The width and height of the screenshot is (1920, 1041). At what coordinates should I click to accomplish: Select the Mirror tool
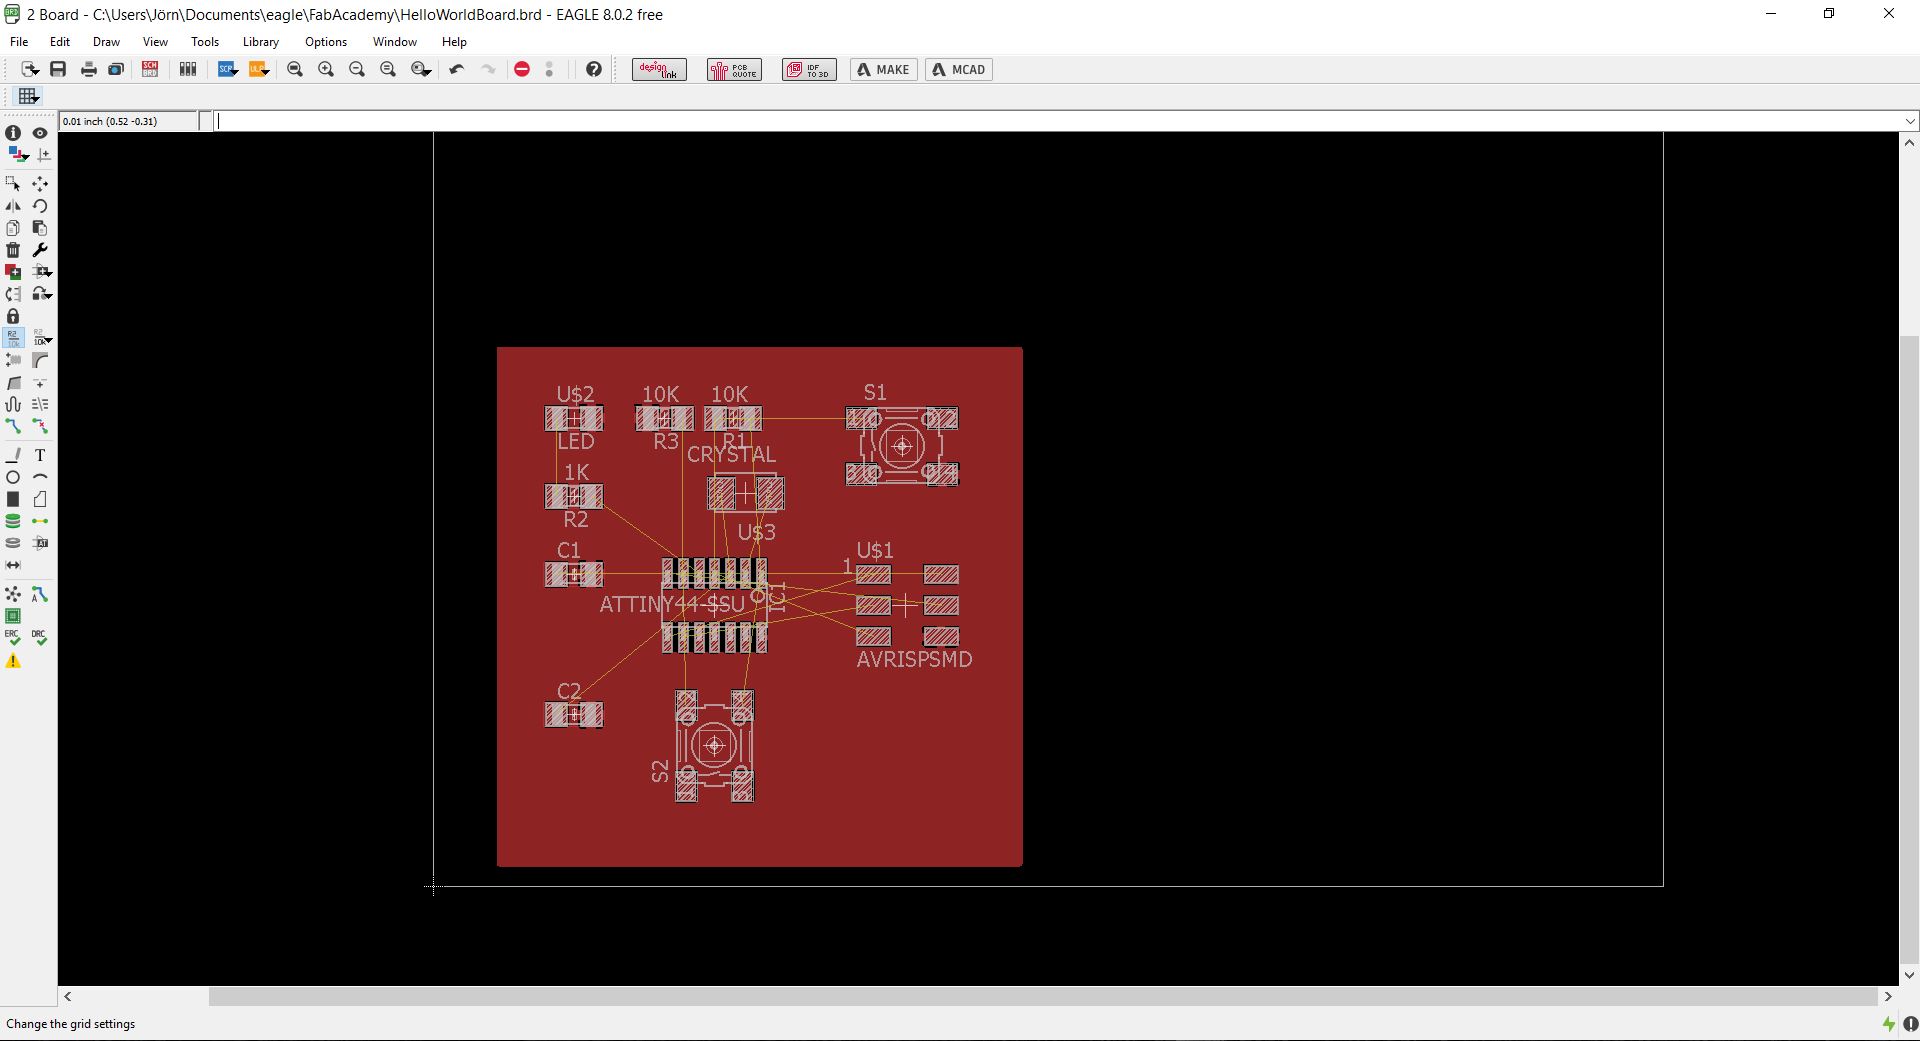coord(13,206)
